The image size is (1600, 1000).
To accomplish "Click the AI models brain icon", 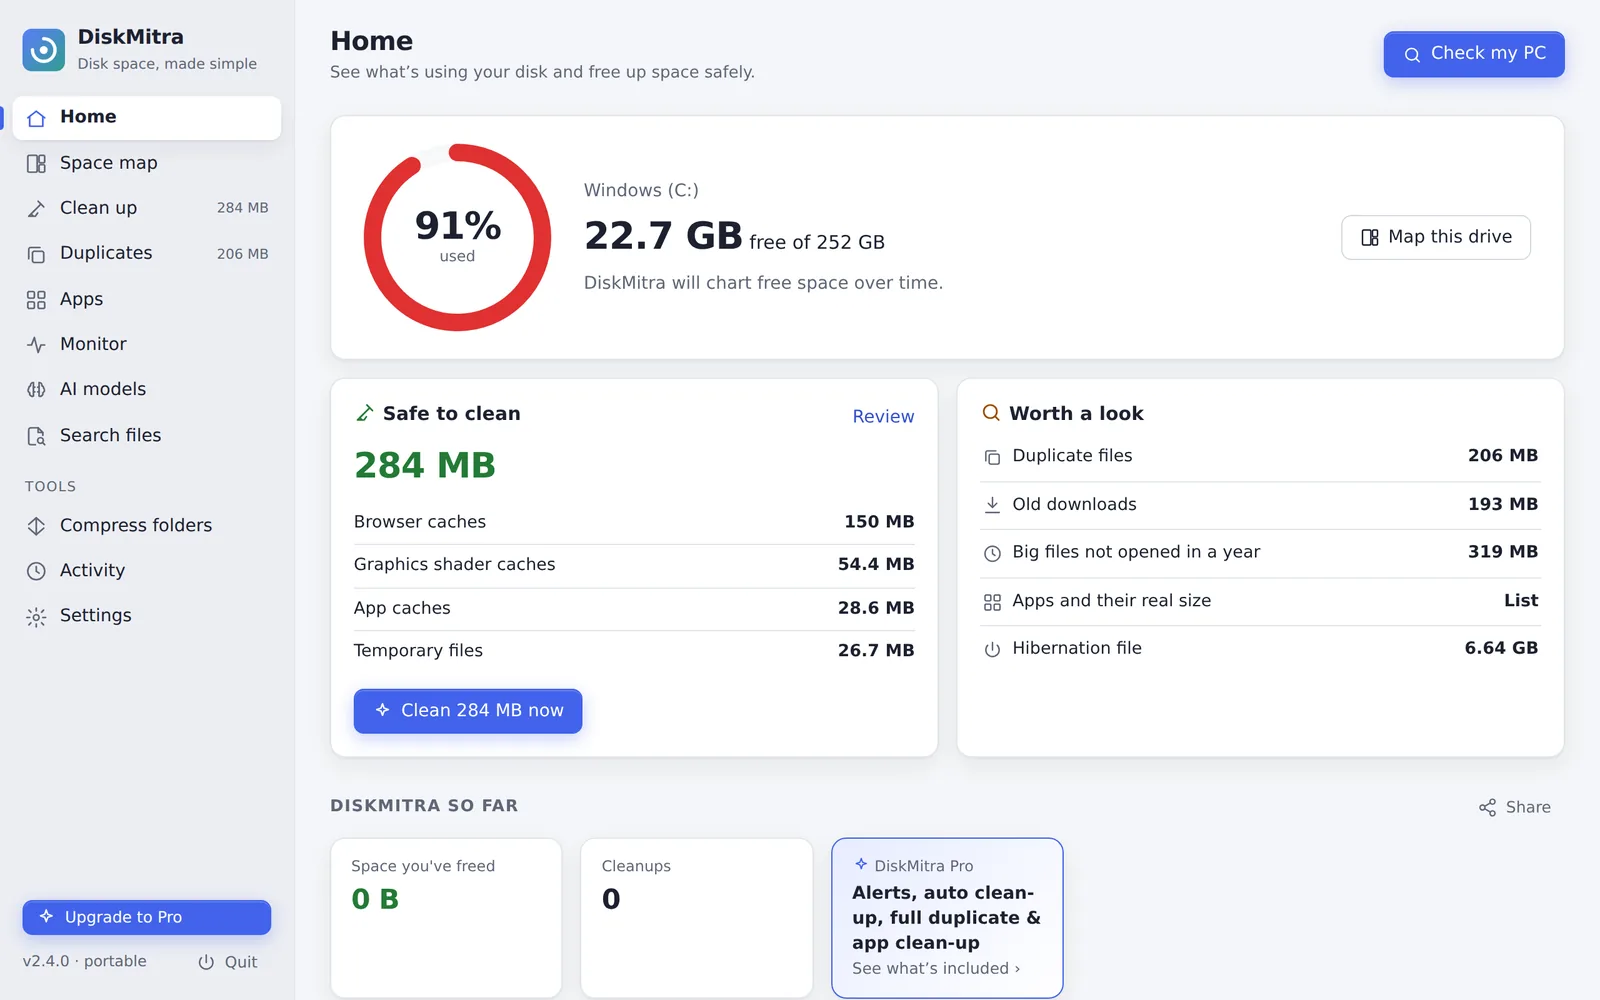I will point(37,389).
